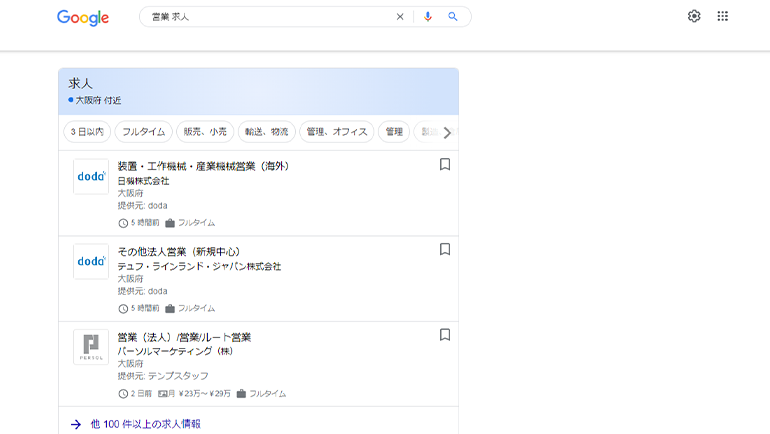Open 他 100 件以上の求人情報 link
The image size is (770, 434).
[x=145, y=424]
